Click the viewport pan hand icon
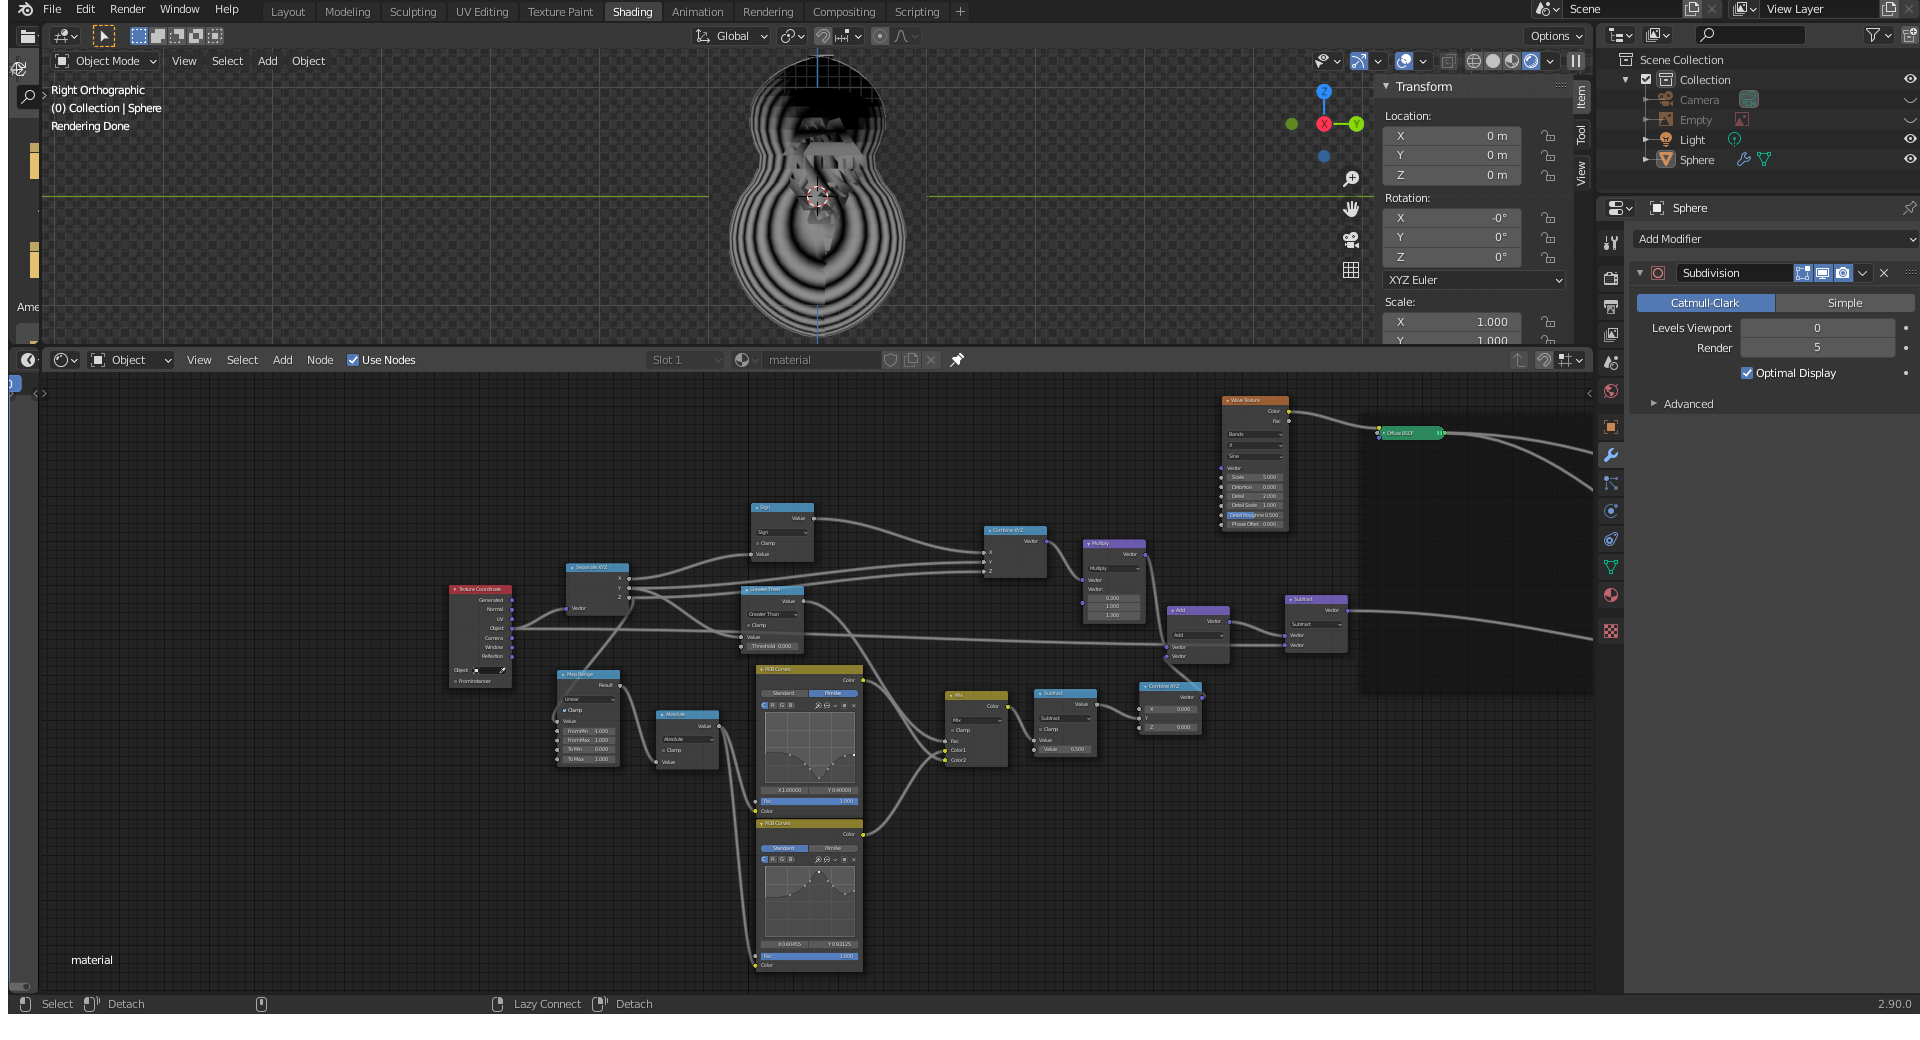This screenshot has width=1920, height=1040. pyautogui.click(x=1351, y=209)
